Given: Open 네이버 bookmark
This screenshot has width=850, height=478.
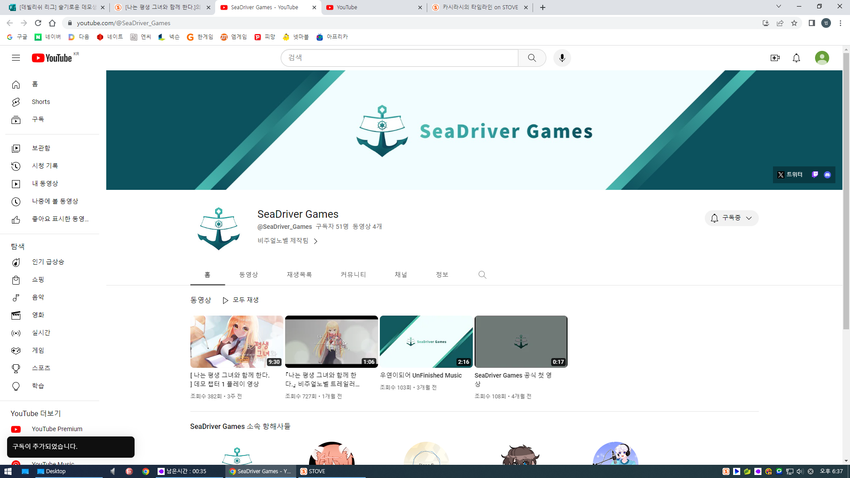Looking at the screenshot, I should 48,37.
